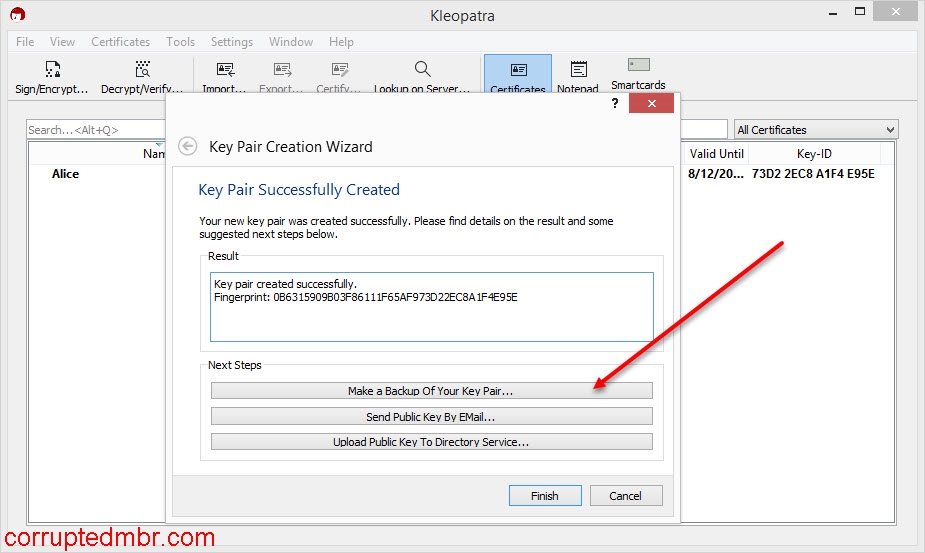Click Make a Backup Of Your Key Pair
This screenshot has width=925, height=553.
(431, 391)
